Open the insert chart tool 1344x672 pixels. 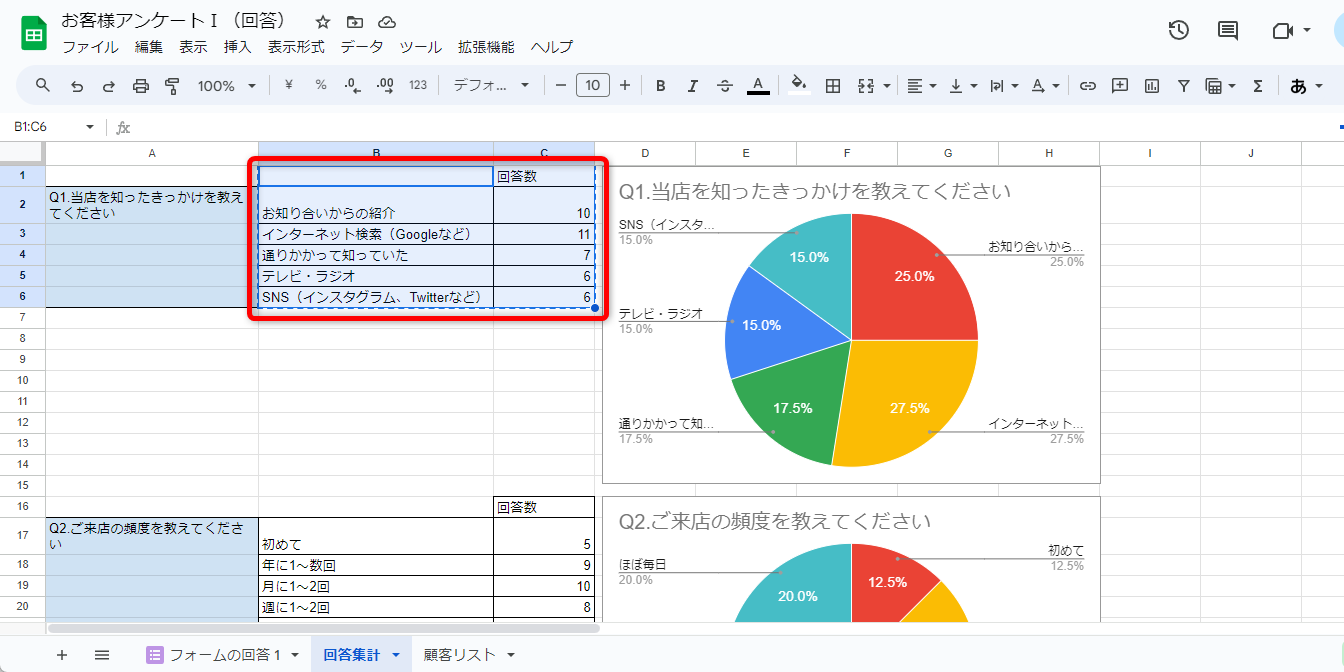click(x=1152, y=86)
